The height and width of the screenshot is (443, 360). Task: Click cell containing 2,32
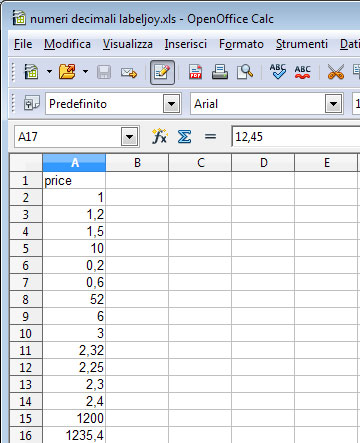pos(74,350)
